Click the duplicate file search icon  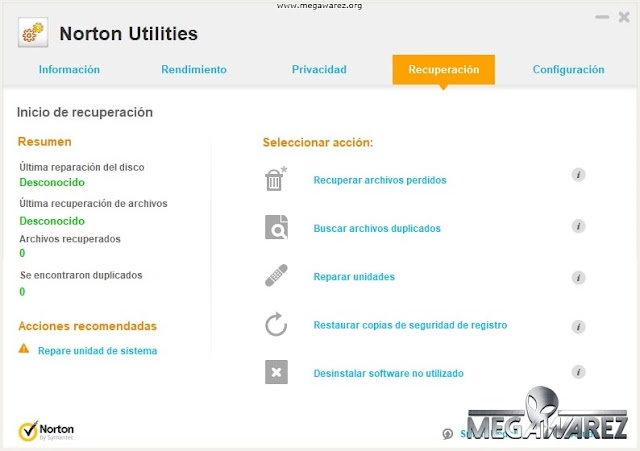coord(276,227)
